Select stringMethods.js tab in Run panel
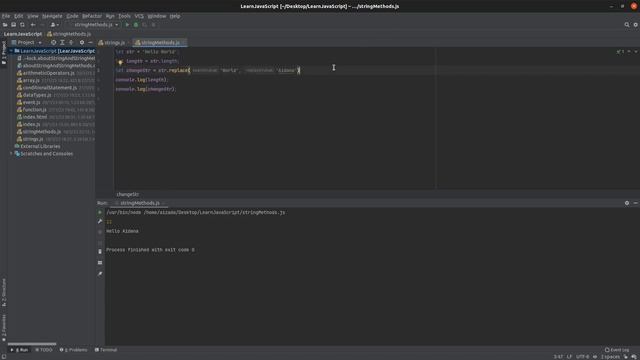Image resolution: width=640 pixels, height=360 pixels. [140, 203]
